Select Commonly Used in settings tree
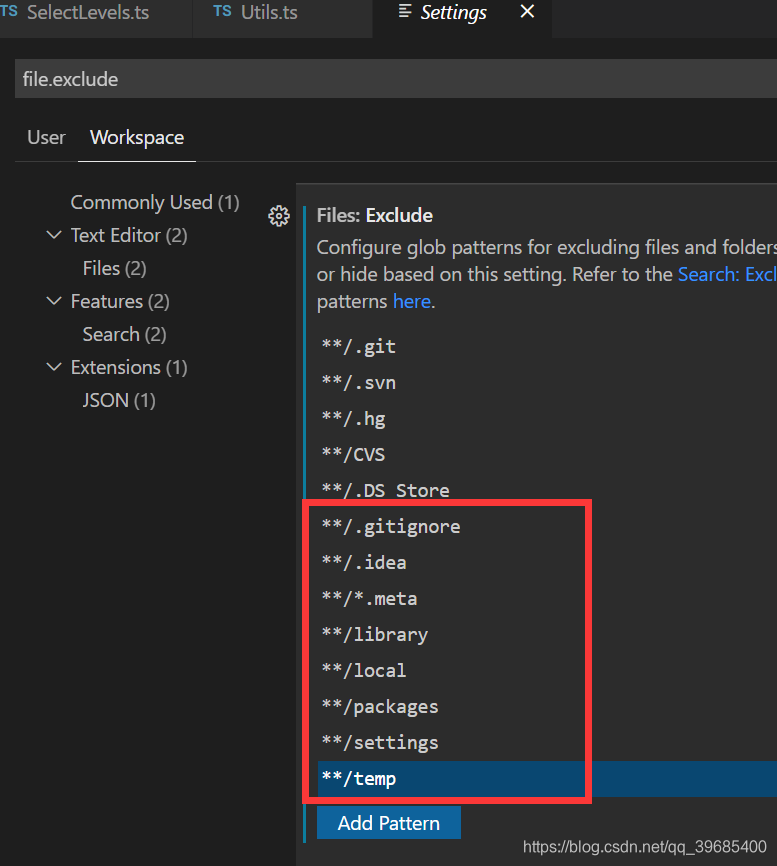 click(154, 202)
